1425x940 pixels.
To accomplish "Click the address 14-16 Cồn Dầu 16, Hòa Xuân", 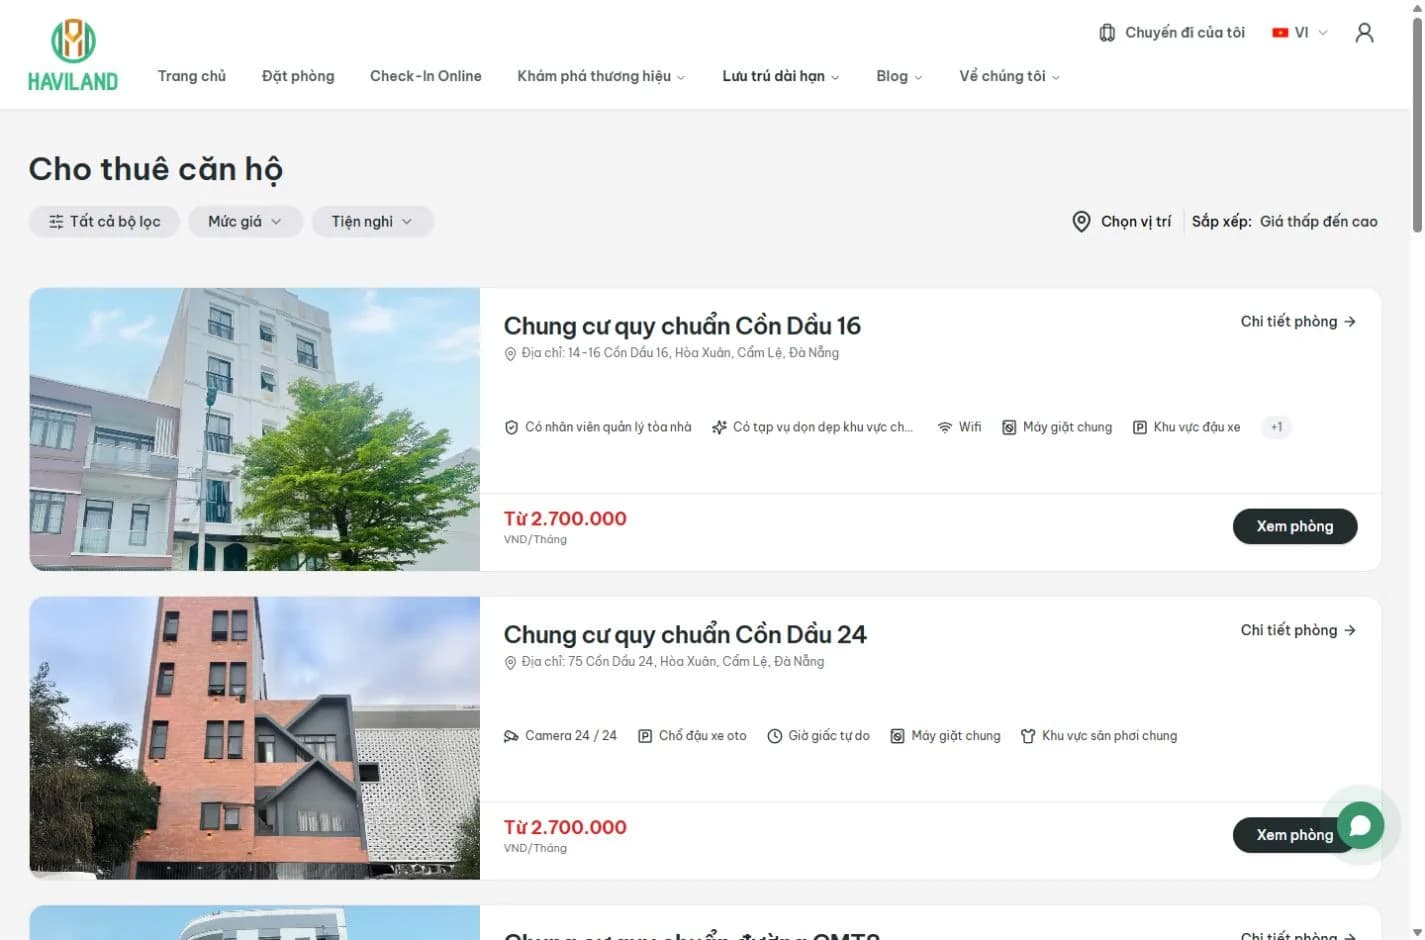I will point(680,353).
